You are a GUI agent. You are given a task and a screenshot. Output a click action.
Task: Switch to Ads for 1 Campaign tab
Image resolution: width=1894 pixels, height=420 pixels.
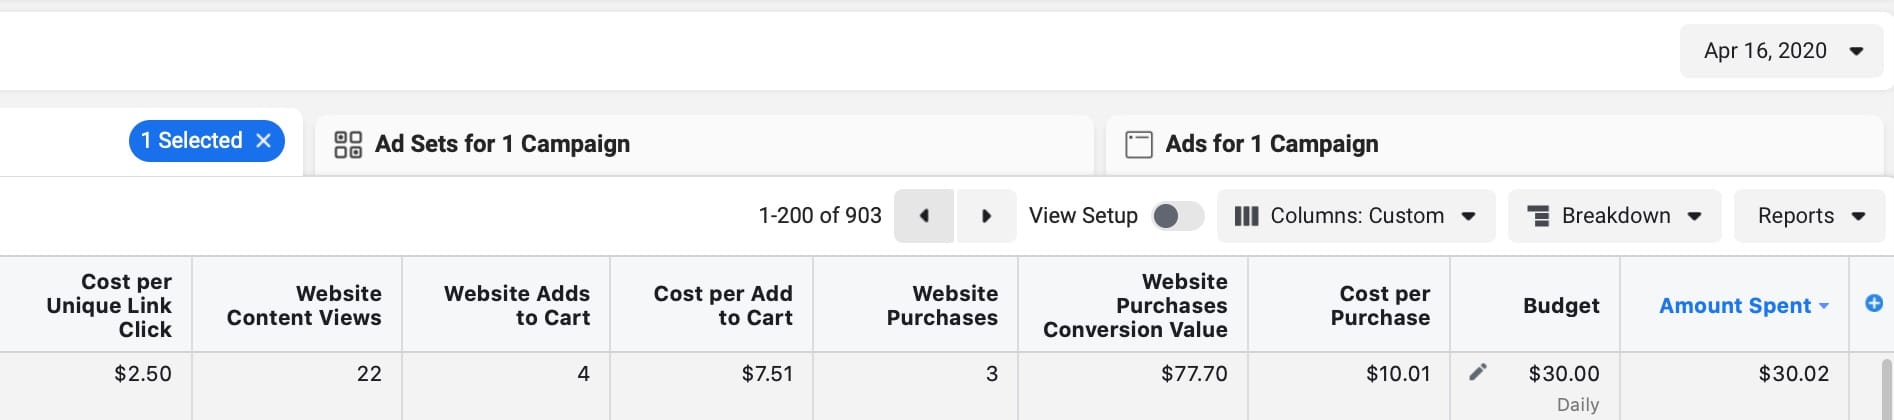coord(1271,145)
